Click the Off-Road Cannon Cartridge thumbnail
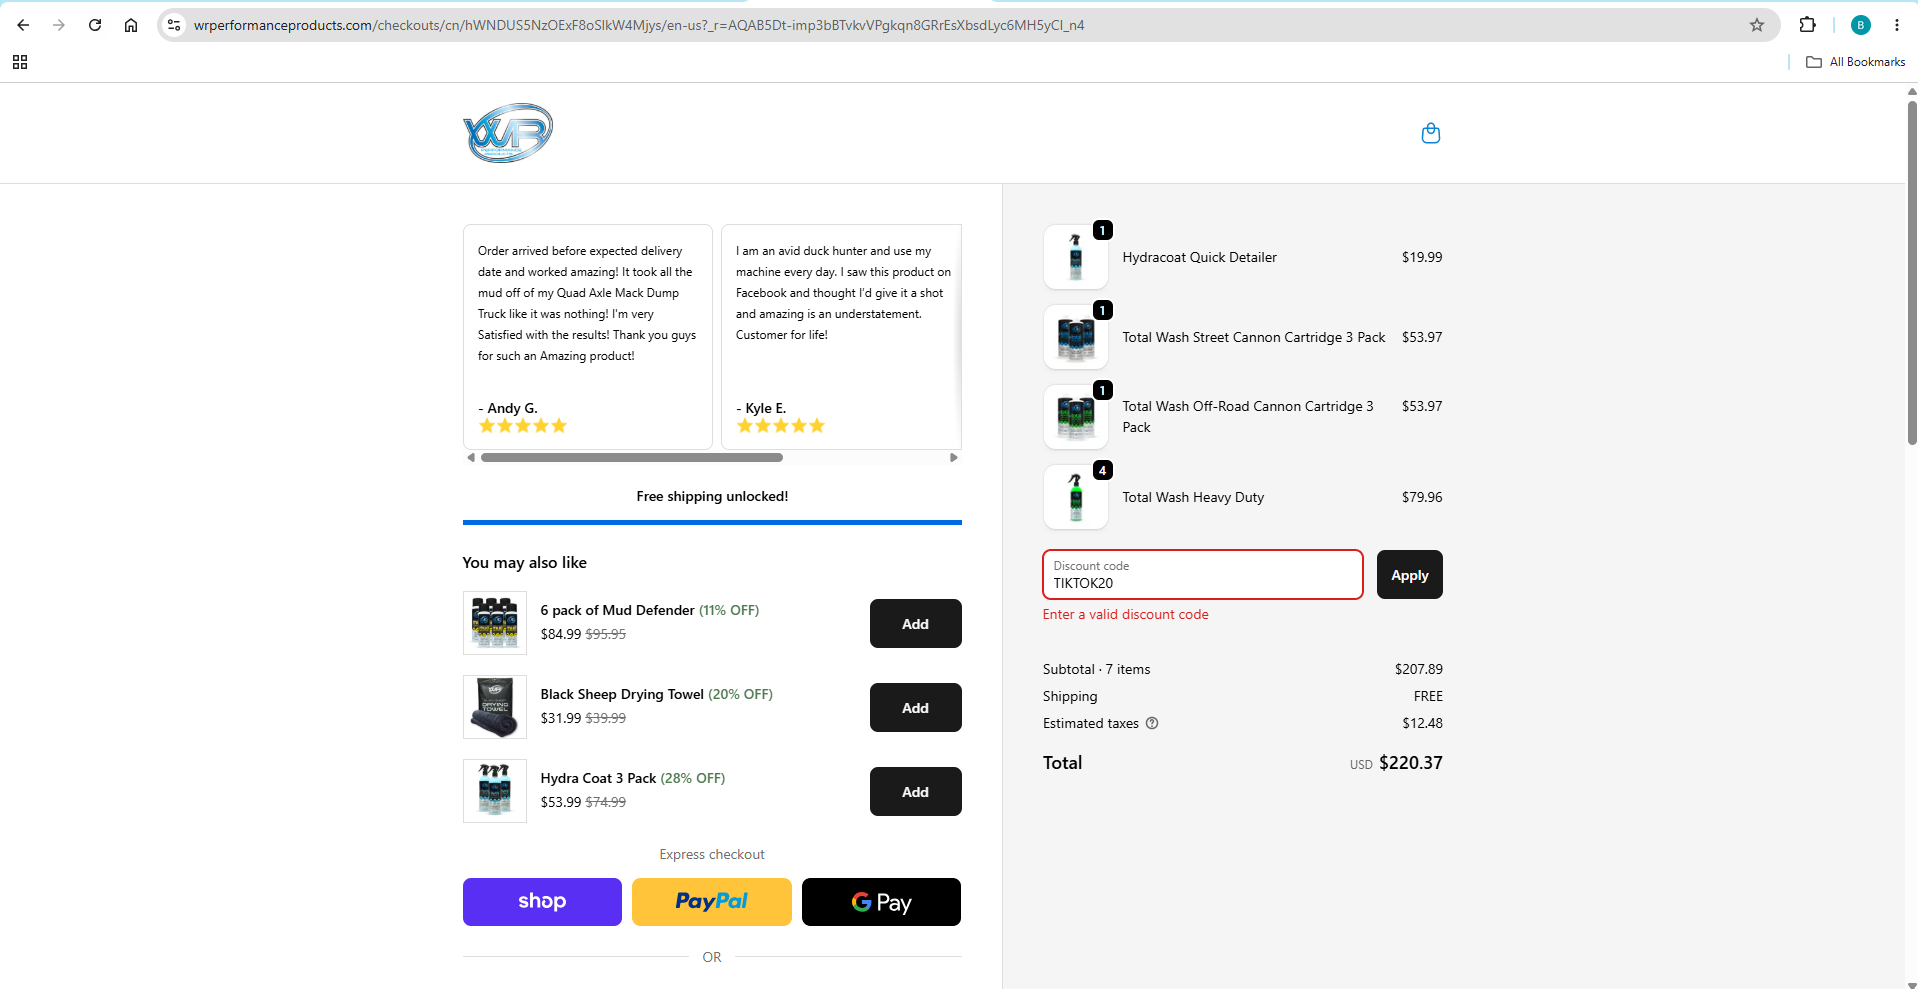This screenshot has width=1918, height=989. coord(1076,417)
